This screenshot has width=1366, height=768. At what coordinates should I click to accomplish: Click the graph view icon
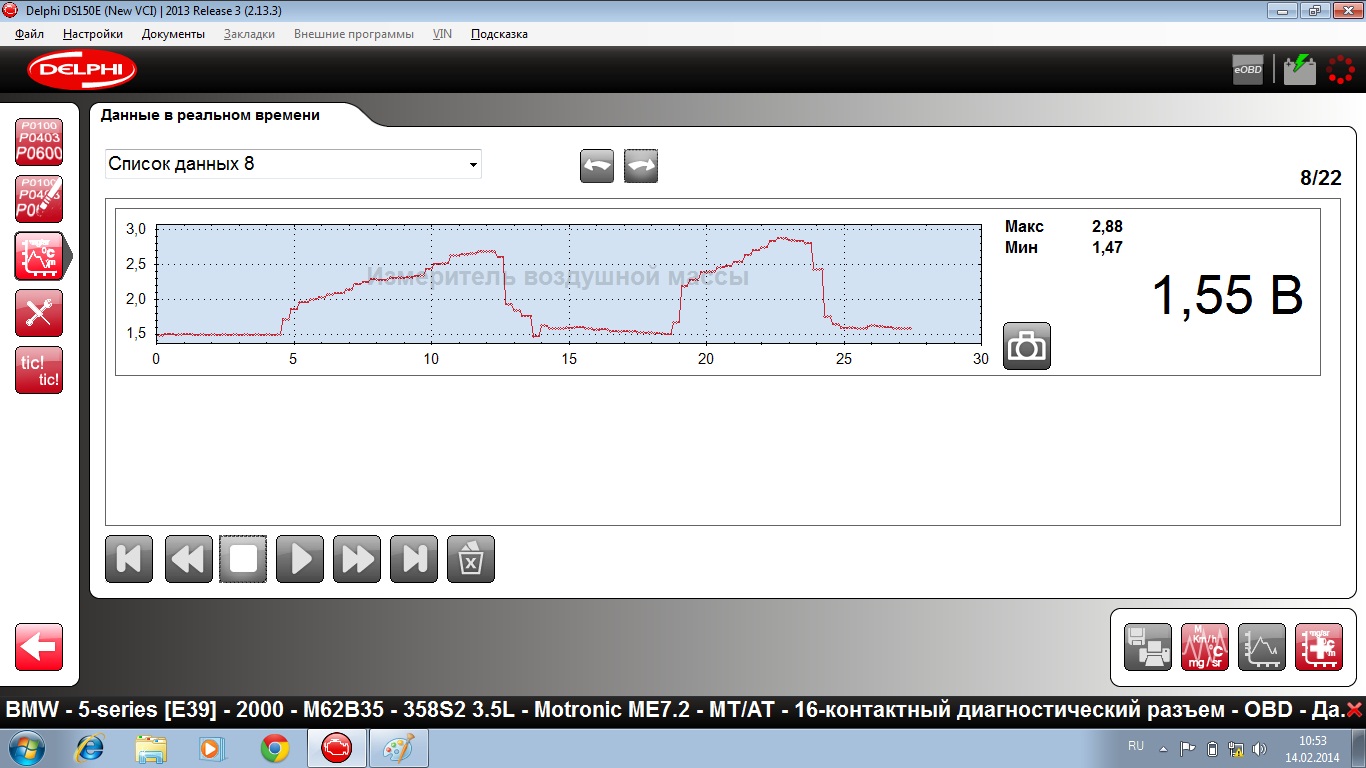click(x=1262, y=647)
